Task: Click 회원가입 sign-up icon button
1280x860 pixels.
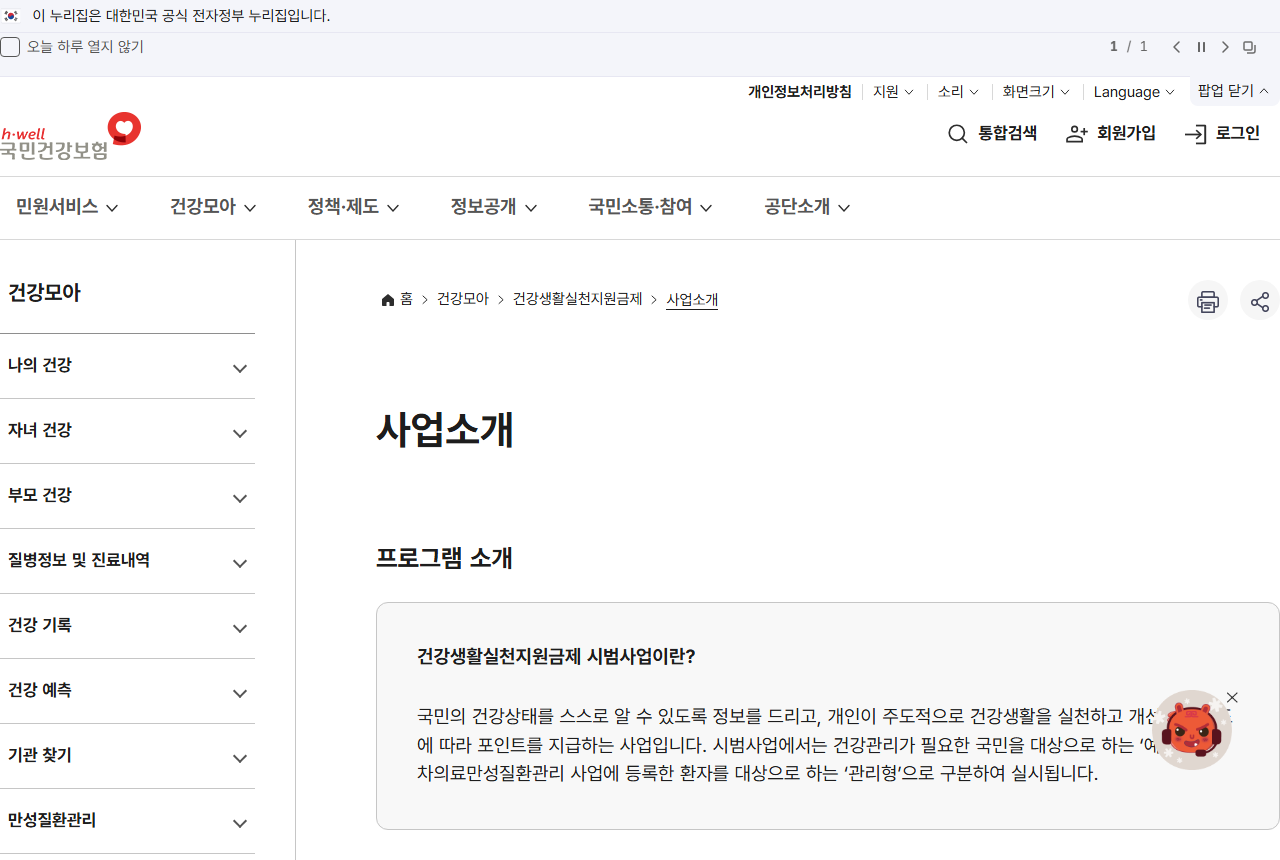Action: tap(1111, 134)
